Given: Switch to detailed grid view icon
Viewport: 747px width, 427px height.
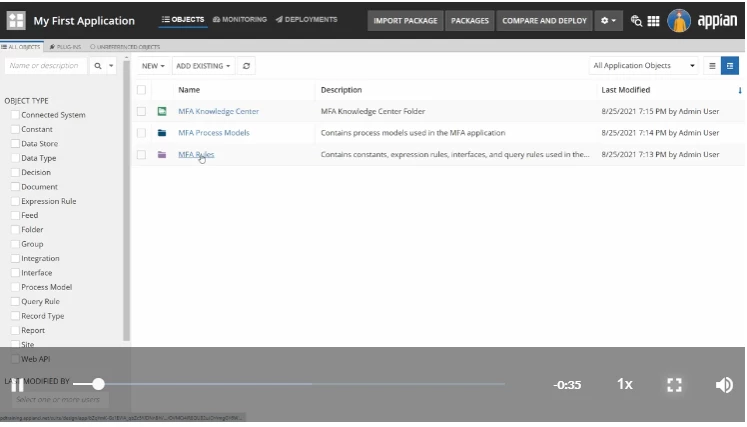Looking at the screenshot, I should pyautogui.click(x=730, y=66).
